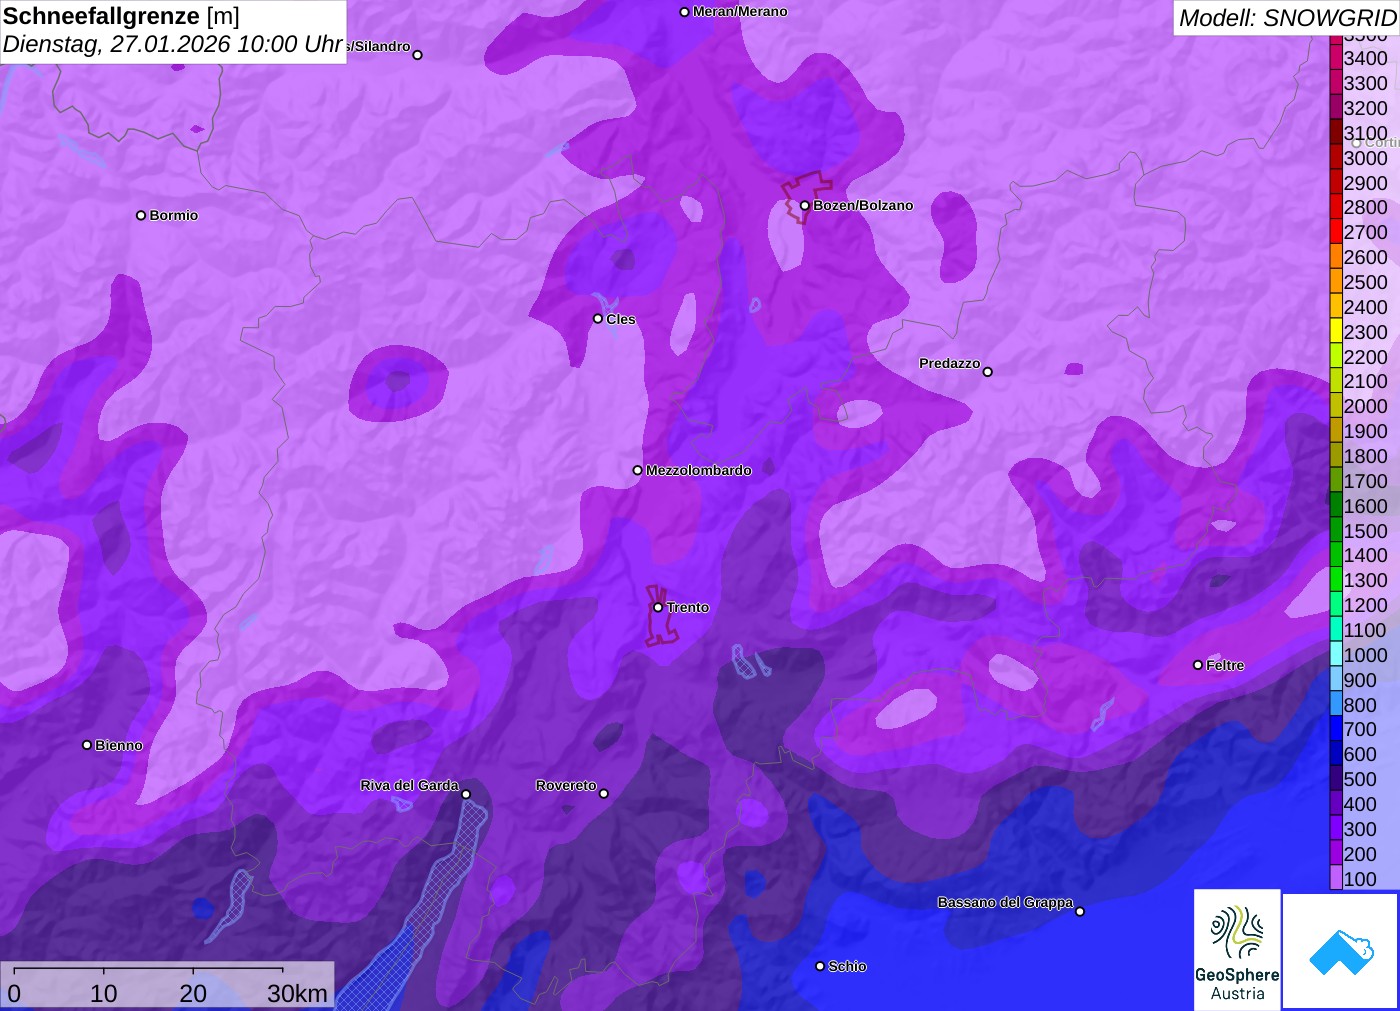Select the 700 m blue legend swatch
The width and height of the screenshot is (1400, 1011).
click(1336, 729)
